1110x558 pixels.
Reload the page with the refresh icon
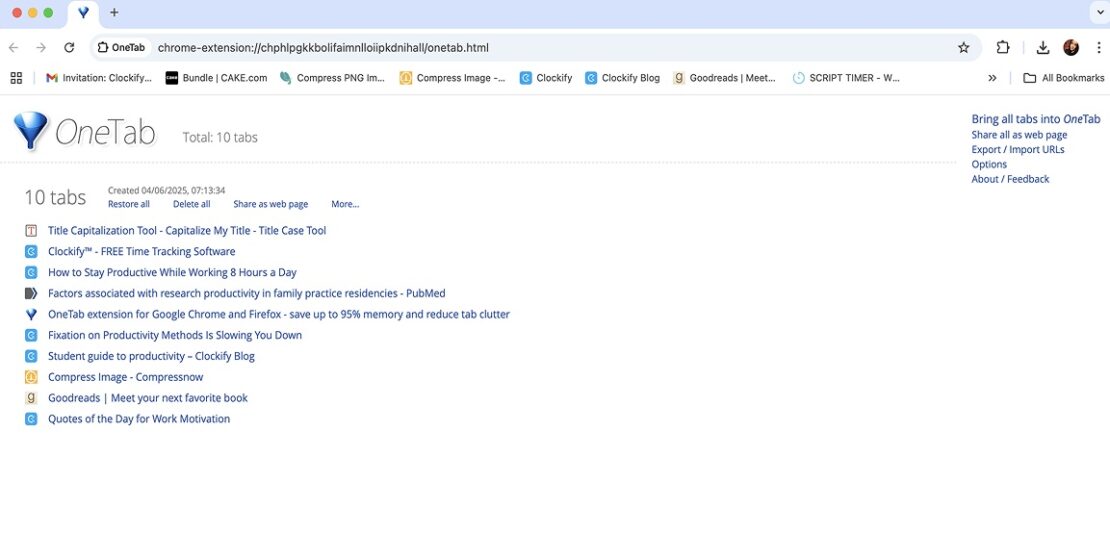69,47
